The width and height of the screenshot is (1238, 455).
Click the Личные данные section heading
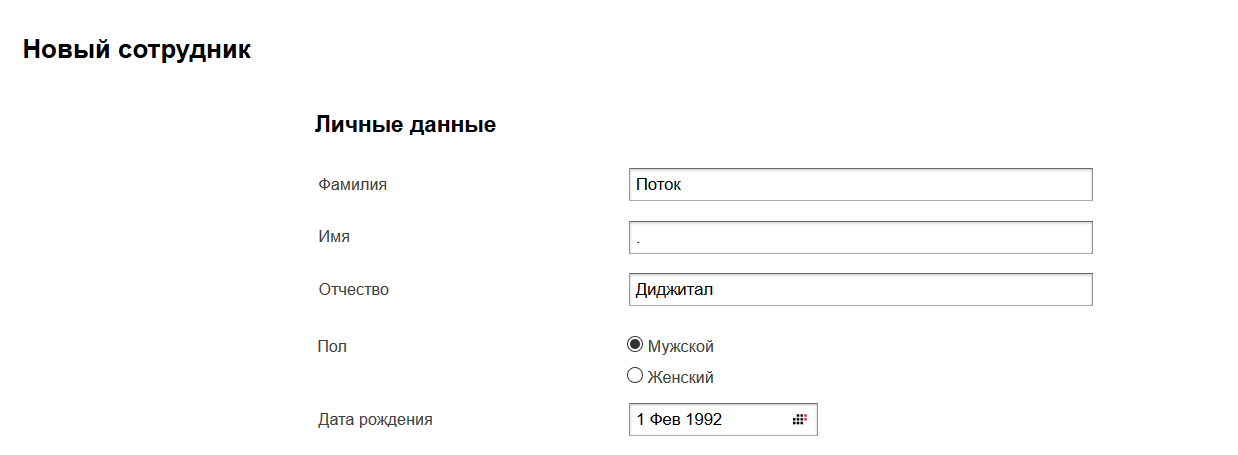click(x=405, y=125)
